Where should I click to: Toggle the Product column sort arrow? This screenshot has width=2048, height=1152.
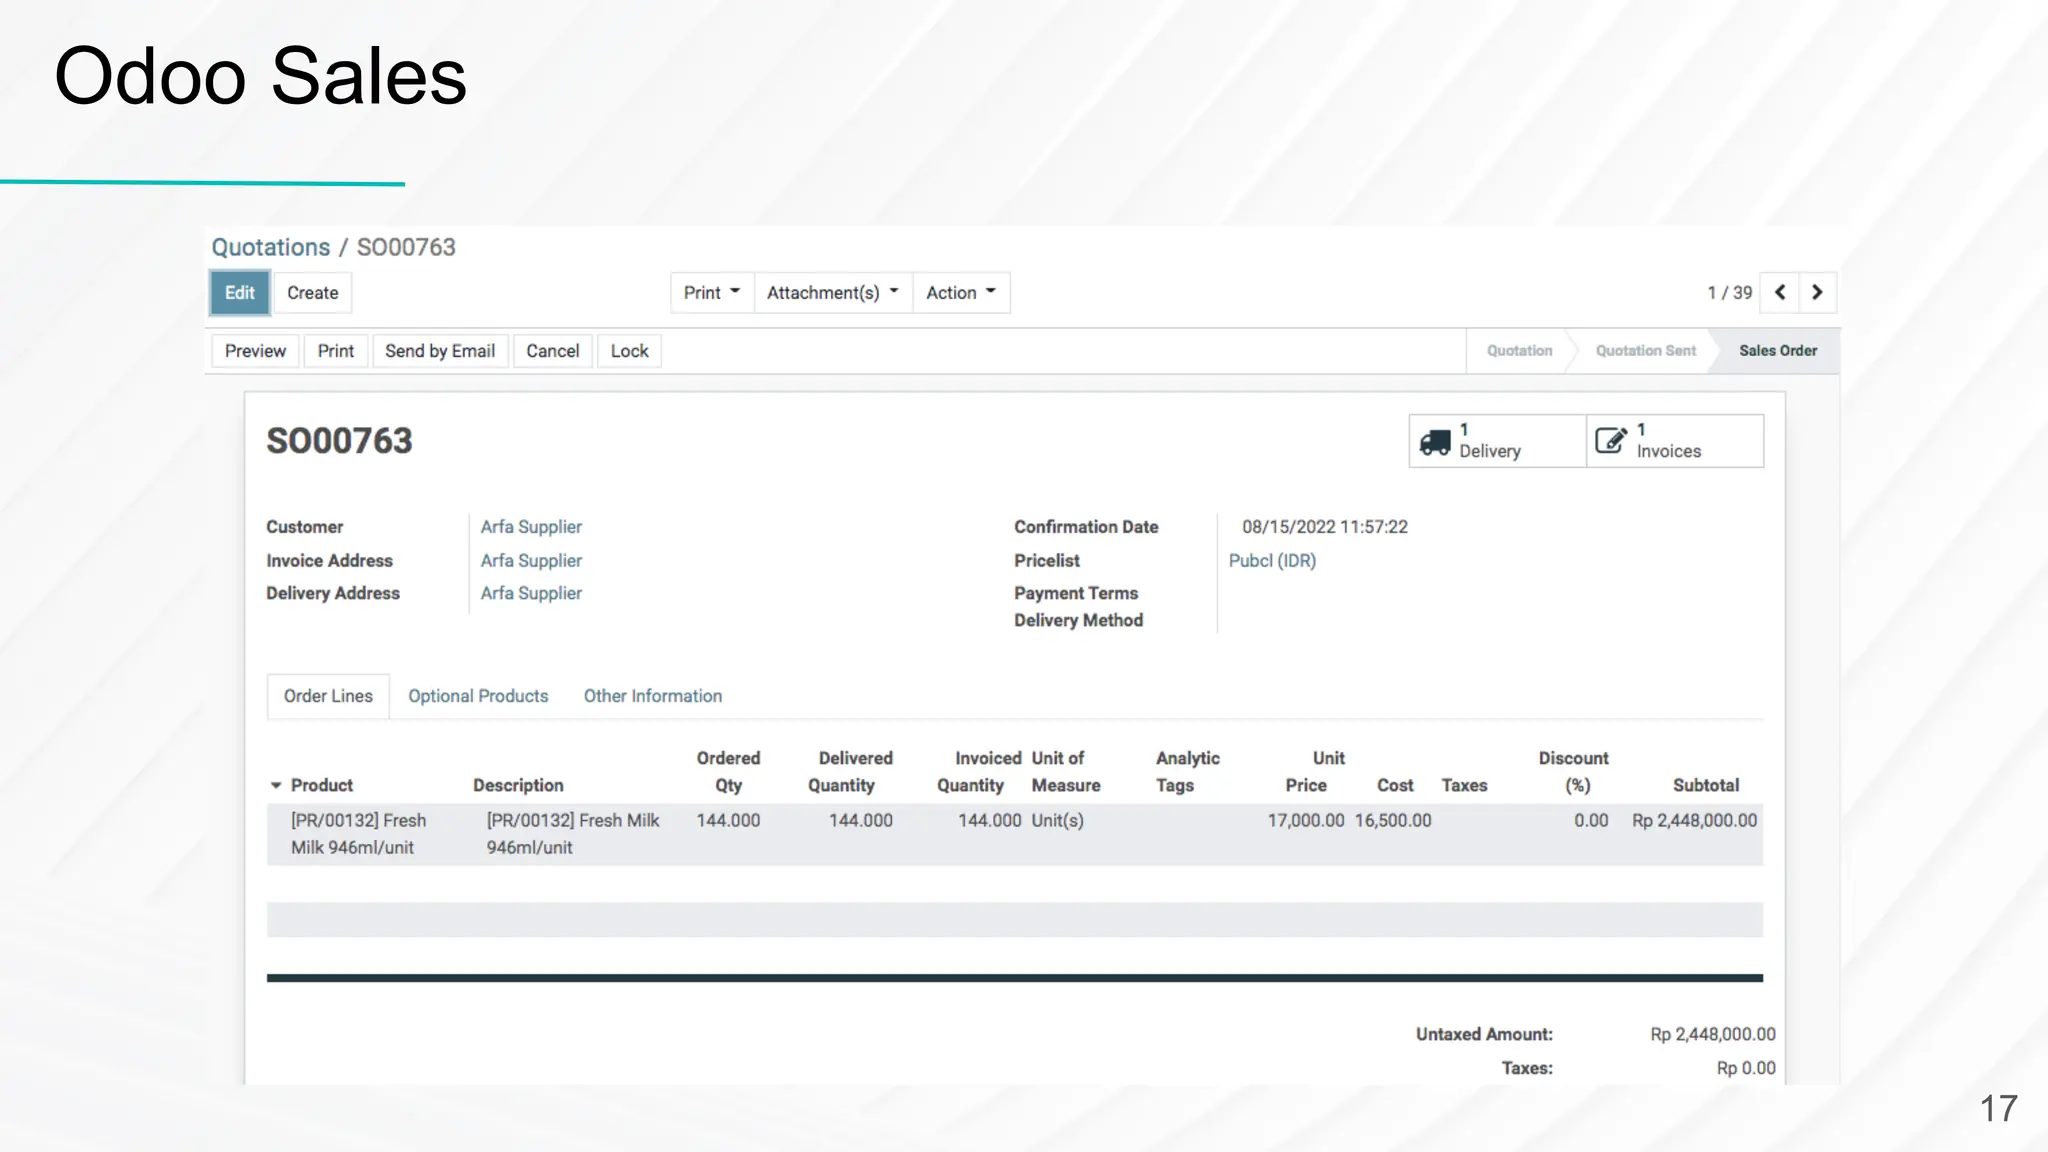point(276,786)
